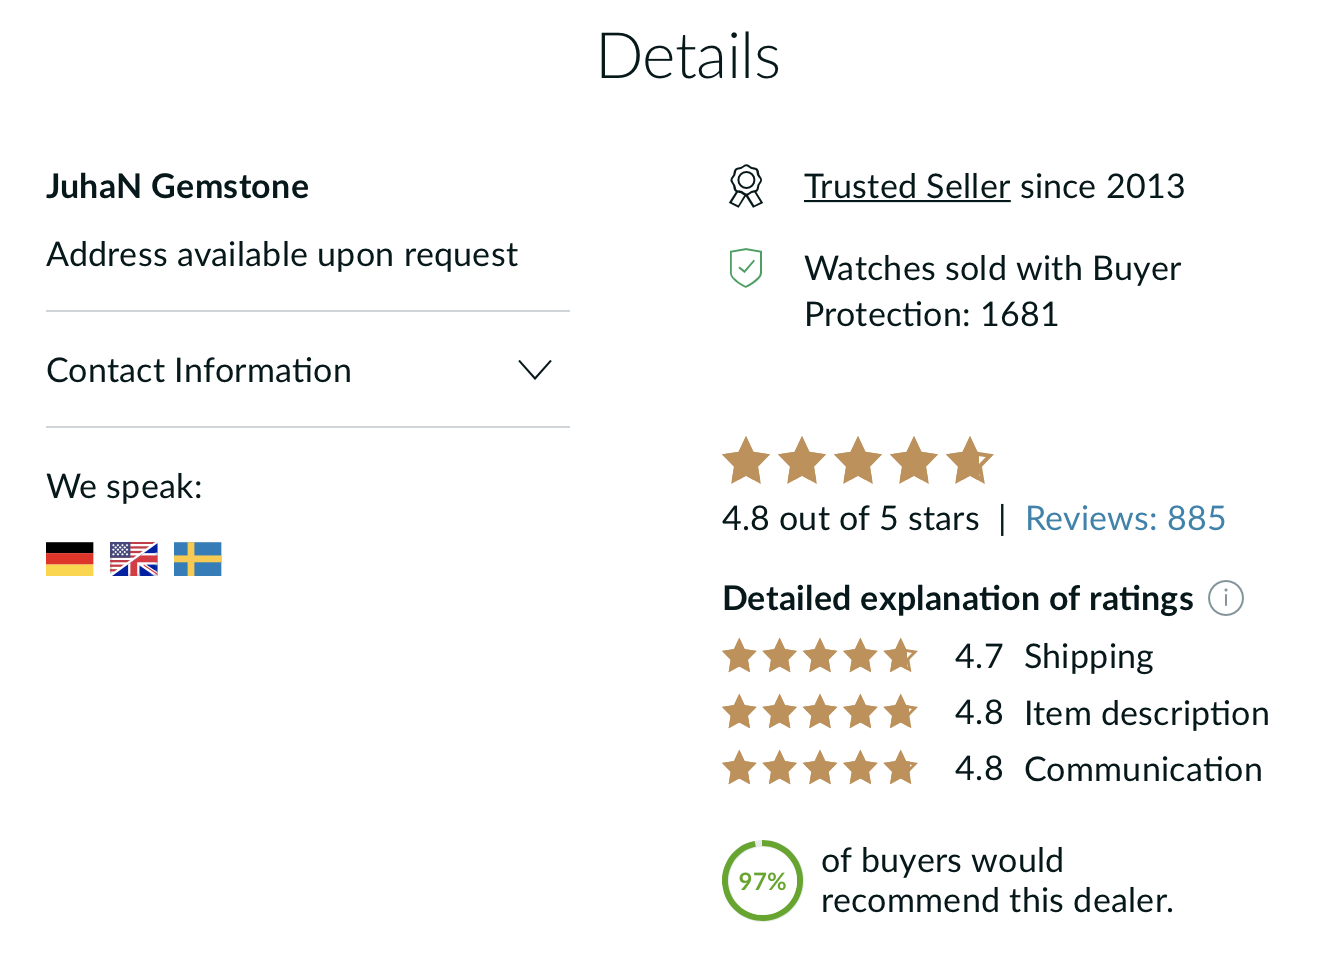Click the JuhaN Gemstone dealer name
Image resolution: width=1344 pixels, height=976 pixels.
pyautogui.click(x=178, y=186)
